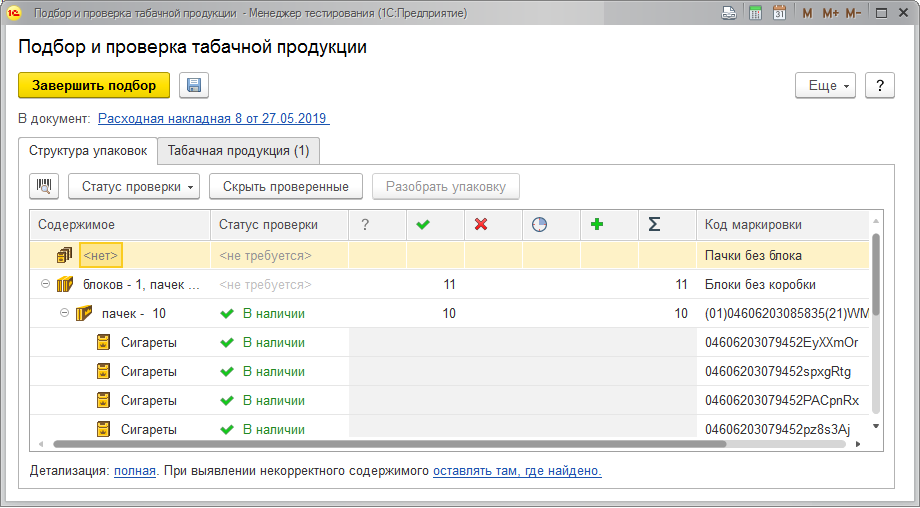920x508 pixels.
Task: Click <не требуется> status in блоков row
Action: point(265,285)
